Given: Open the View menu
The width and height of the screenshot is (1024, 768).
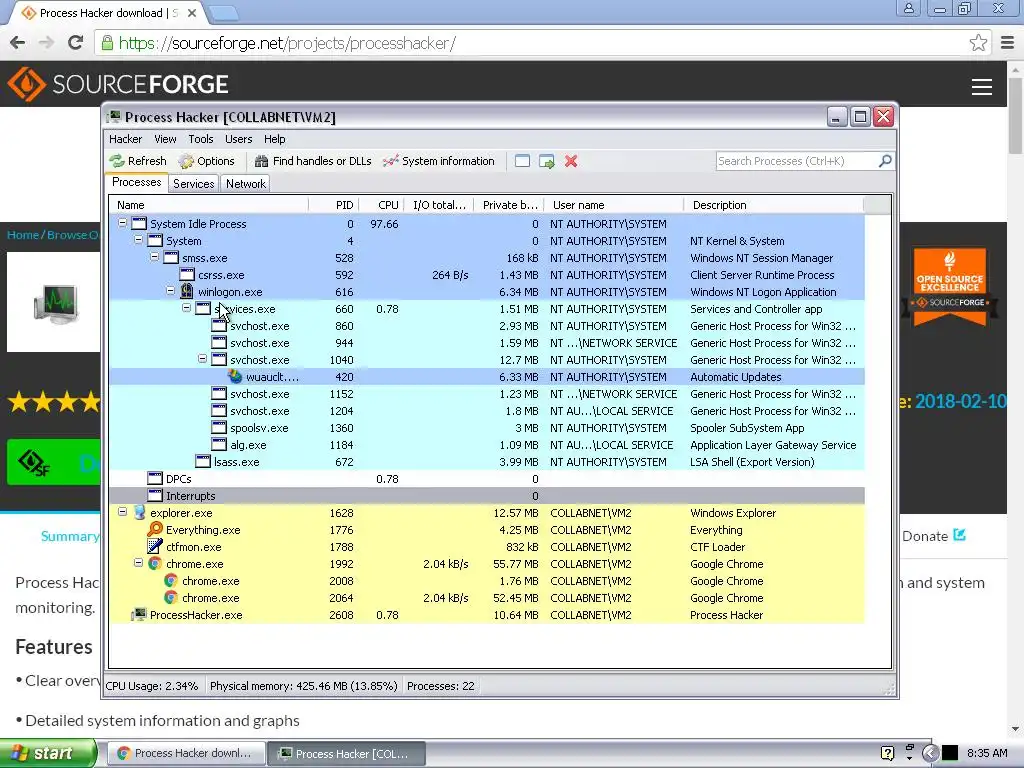Looking at the screenshot, I should 165,139.
